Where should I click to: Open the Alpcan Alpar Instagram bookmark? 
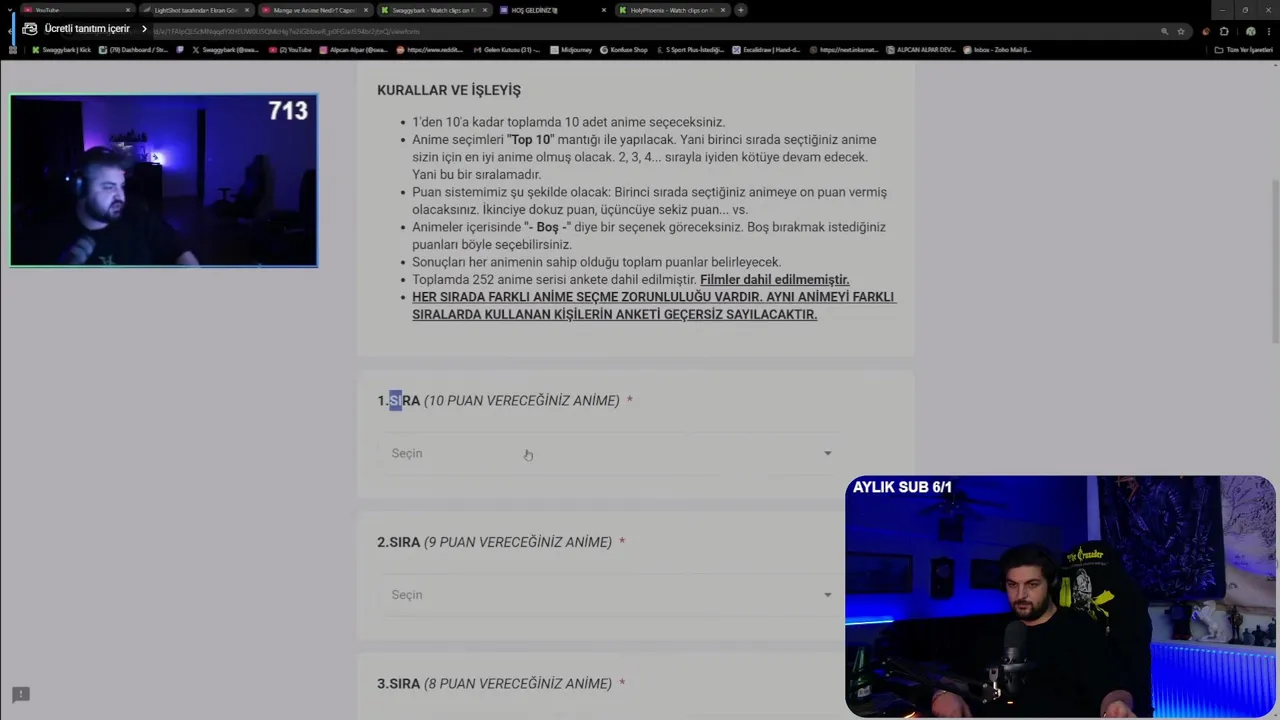[354, 49]
